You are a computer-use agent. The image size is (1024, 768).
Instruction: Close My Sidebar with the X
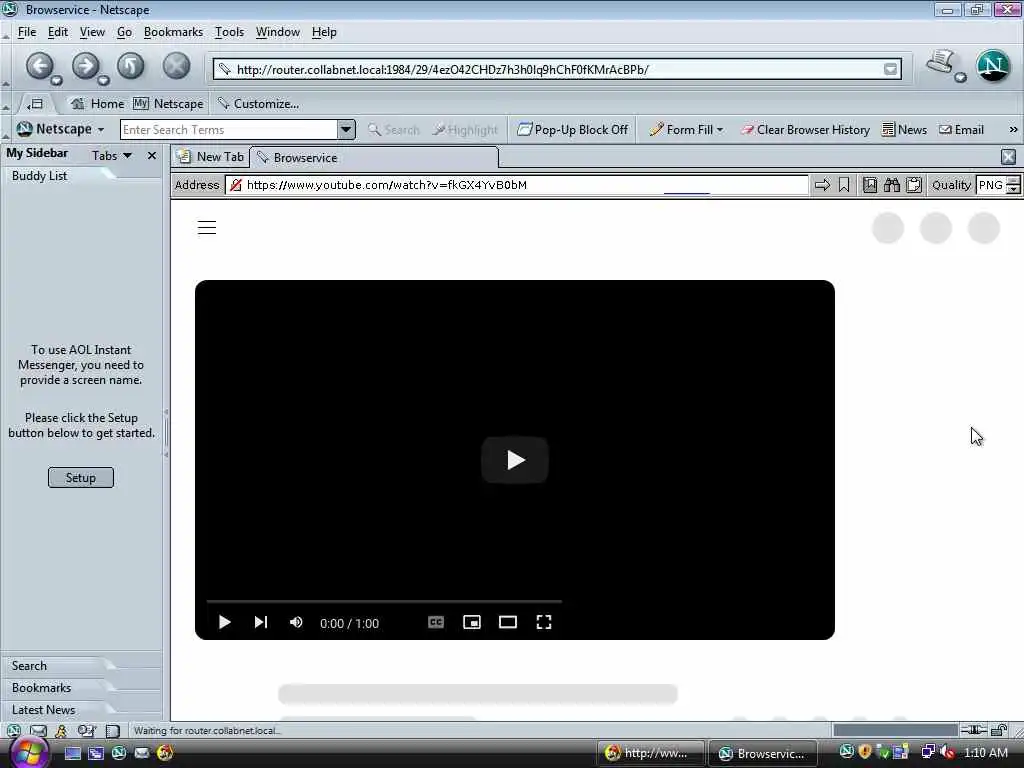click(152, 155)
